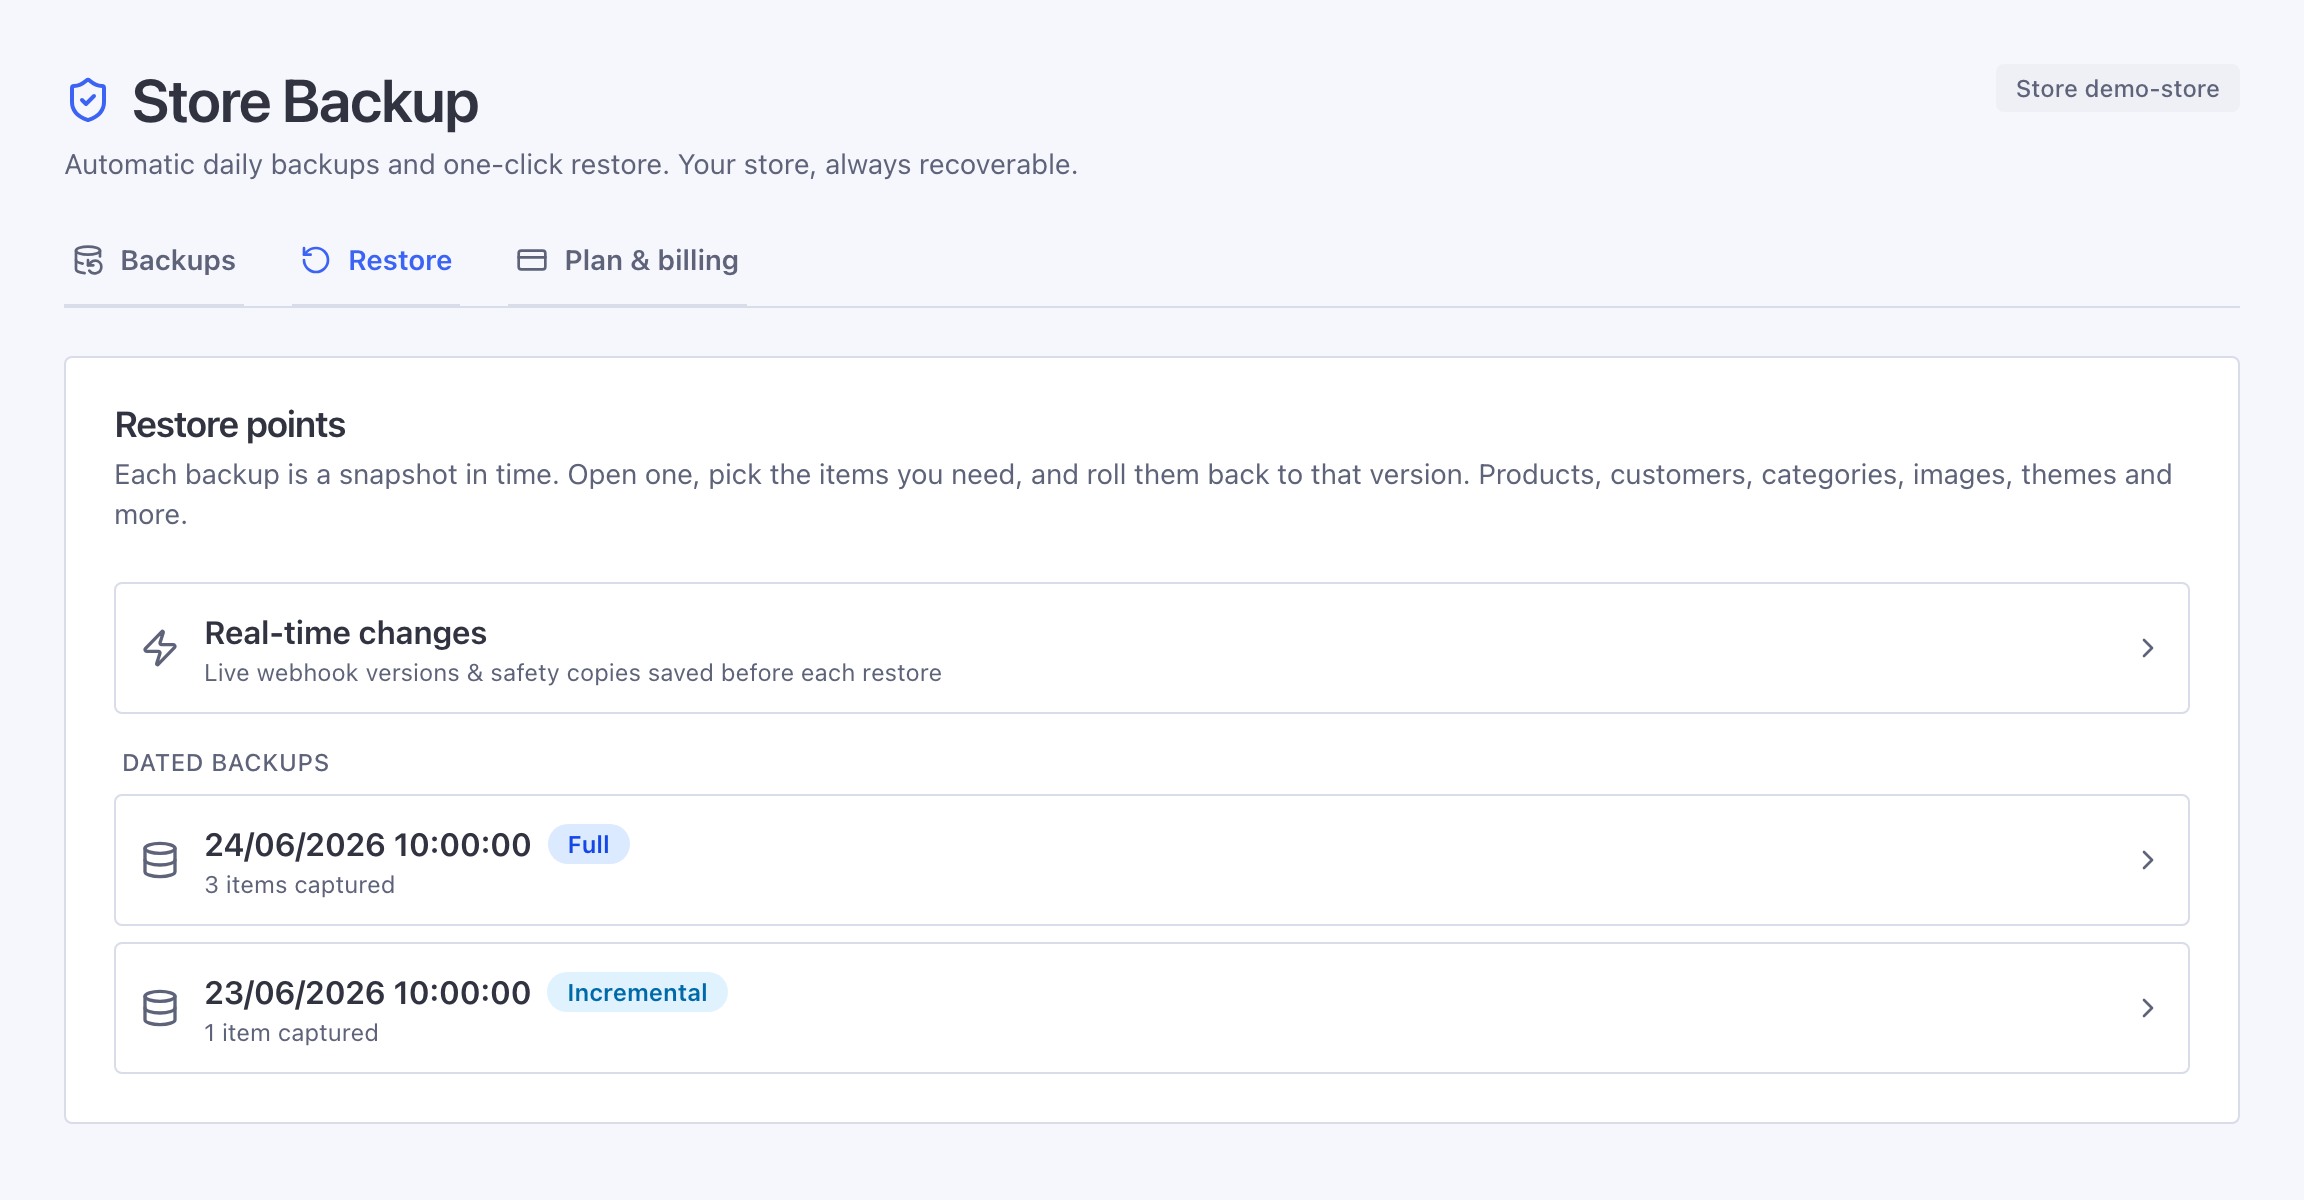Image resolution: width=2304 pixels, height=1200 pixels.
Task: Open the Plan & billing tab
Action: pos(627,261)
